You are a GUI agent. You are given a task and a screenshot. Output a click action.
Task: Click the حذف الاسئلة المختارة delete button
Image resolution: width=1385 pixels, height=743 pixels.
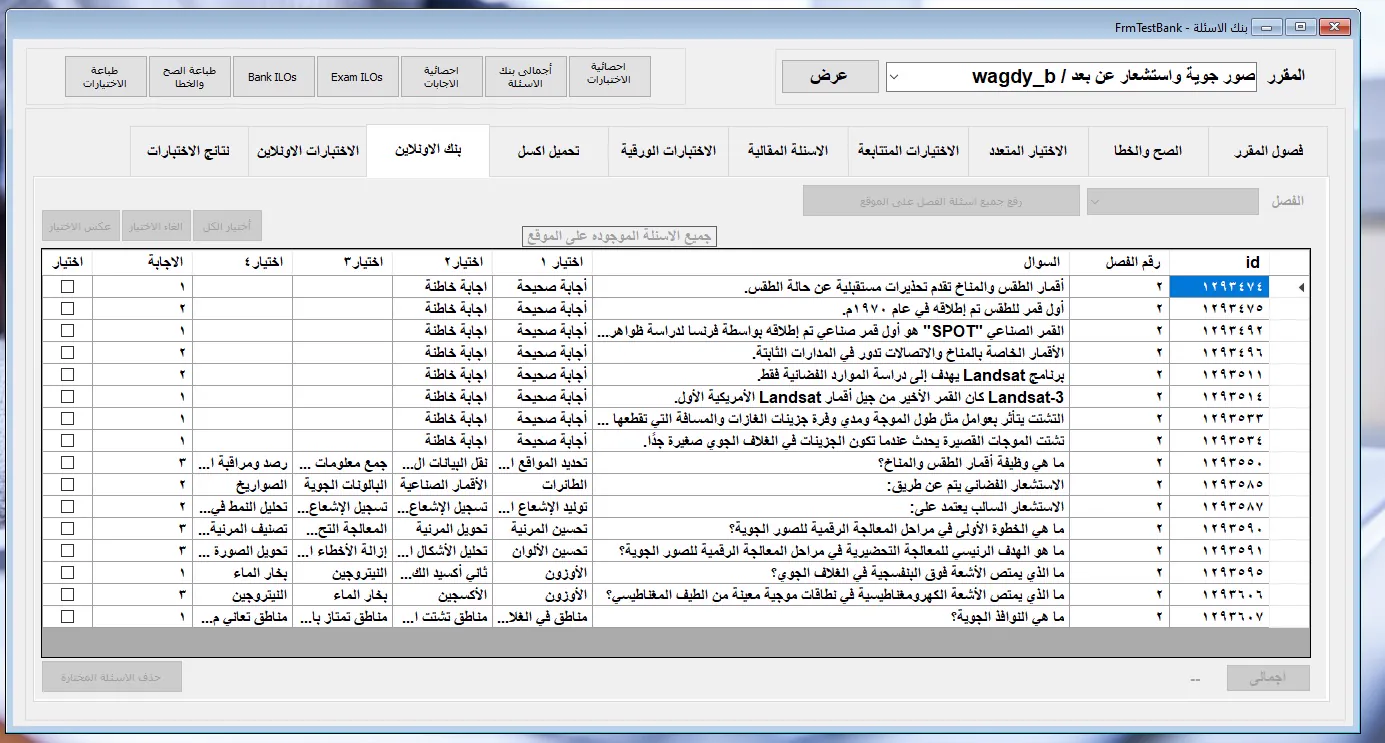[112, 677]
